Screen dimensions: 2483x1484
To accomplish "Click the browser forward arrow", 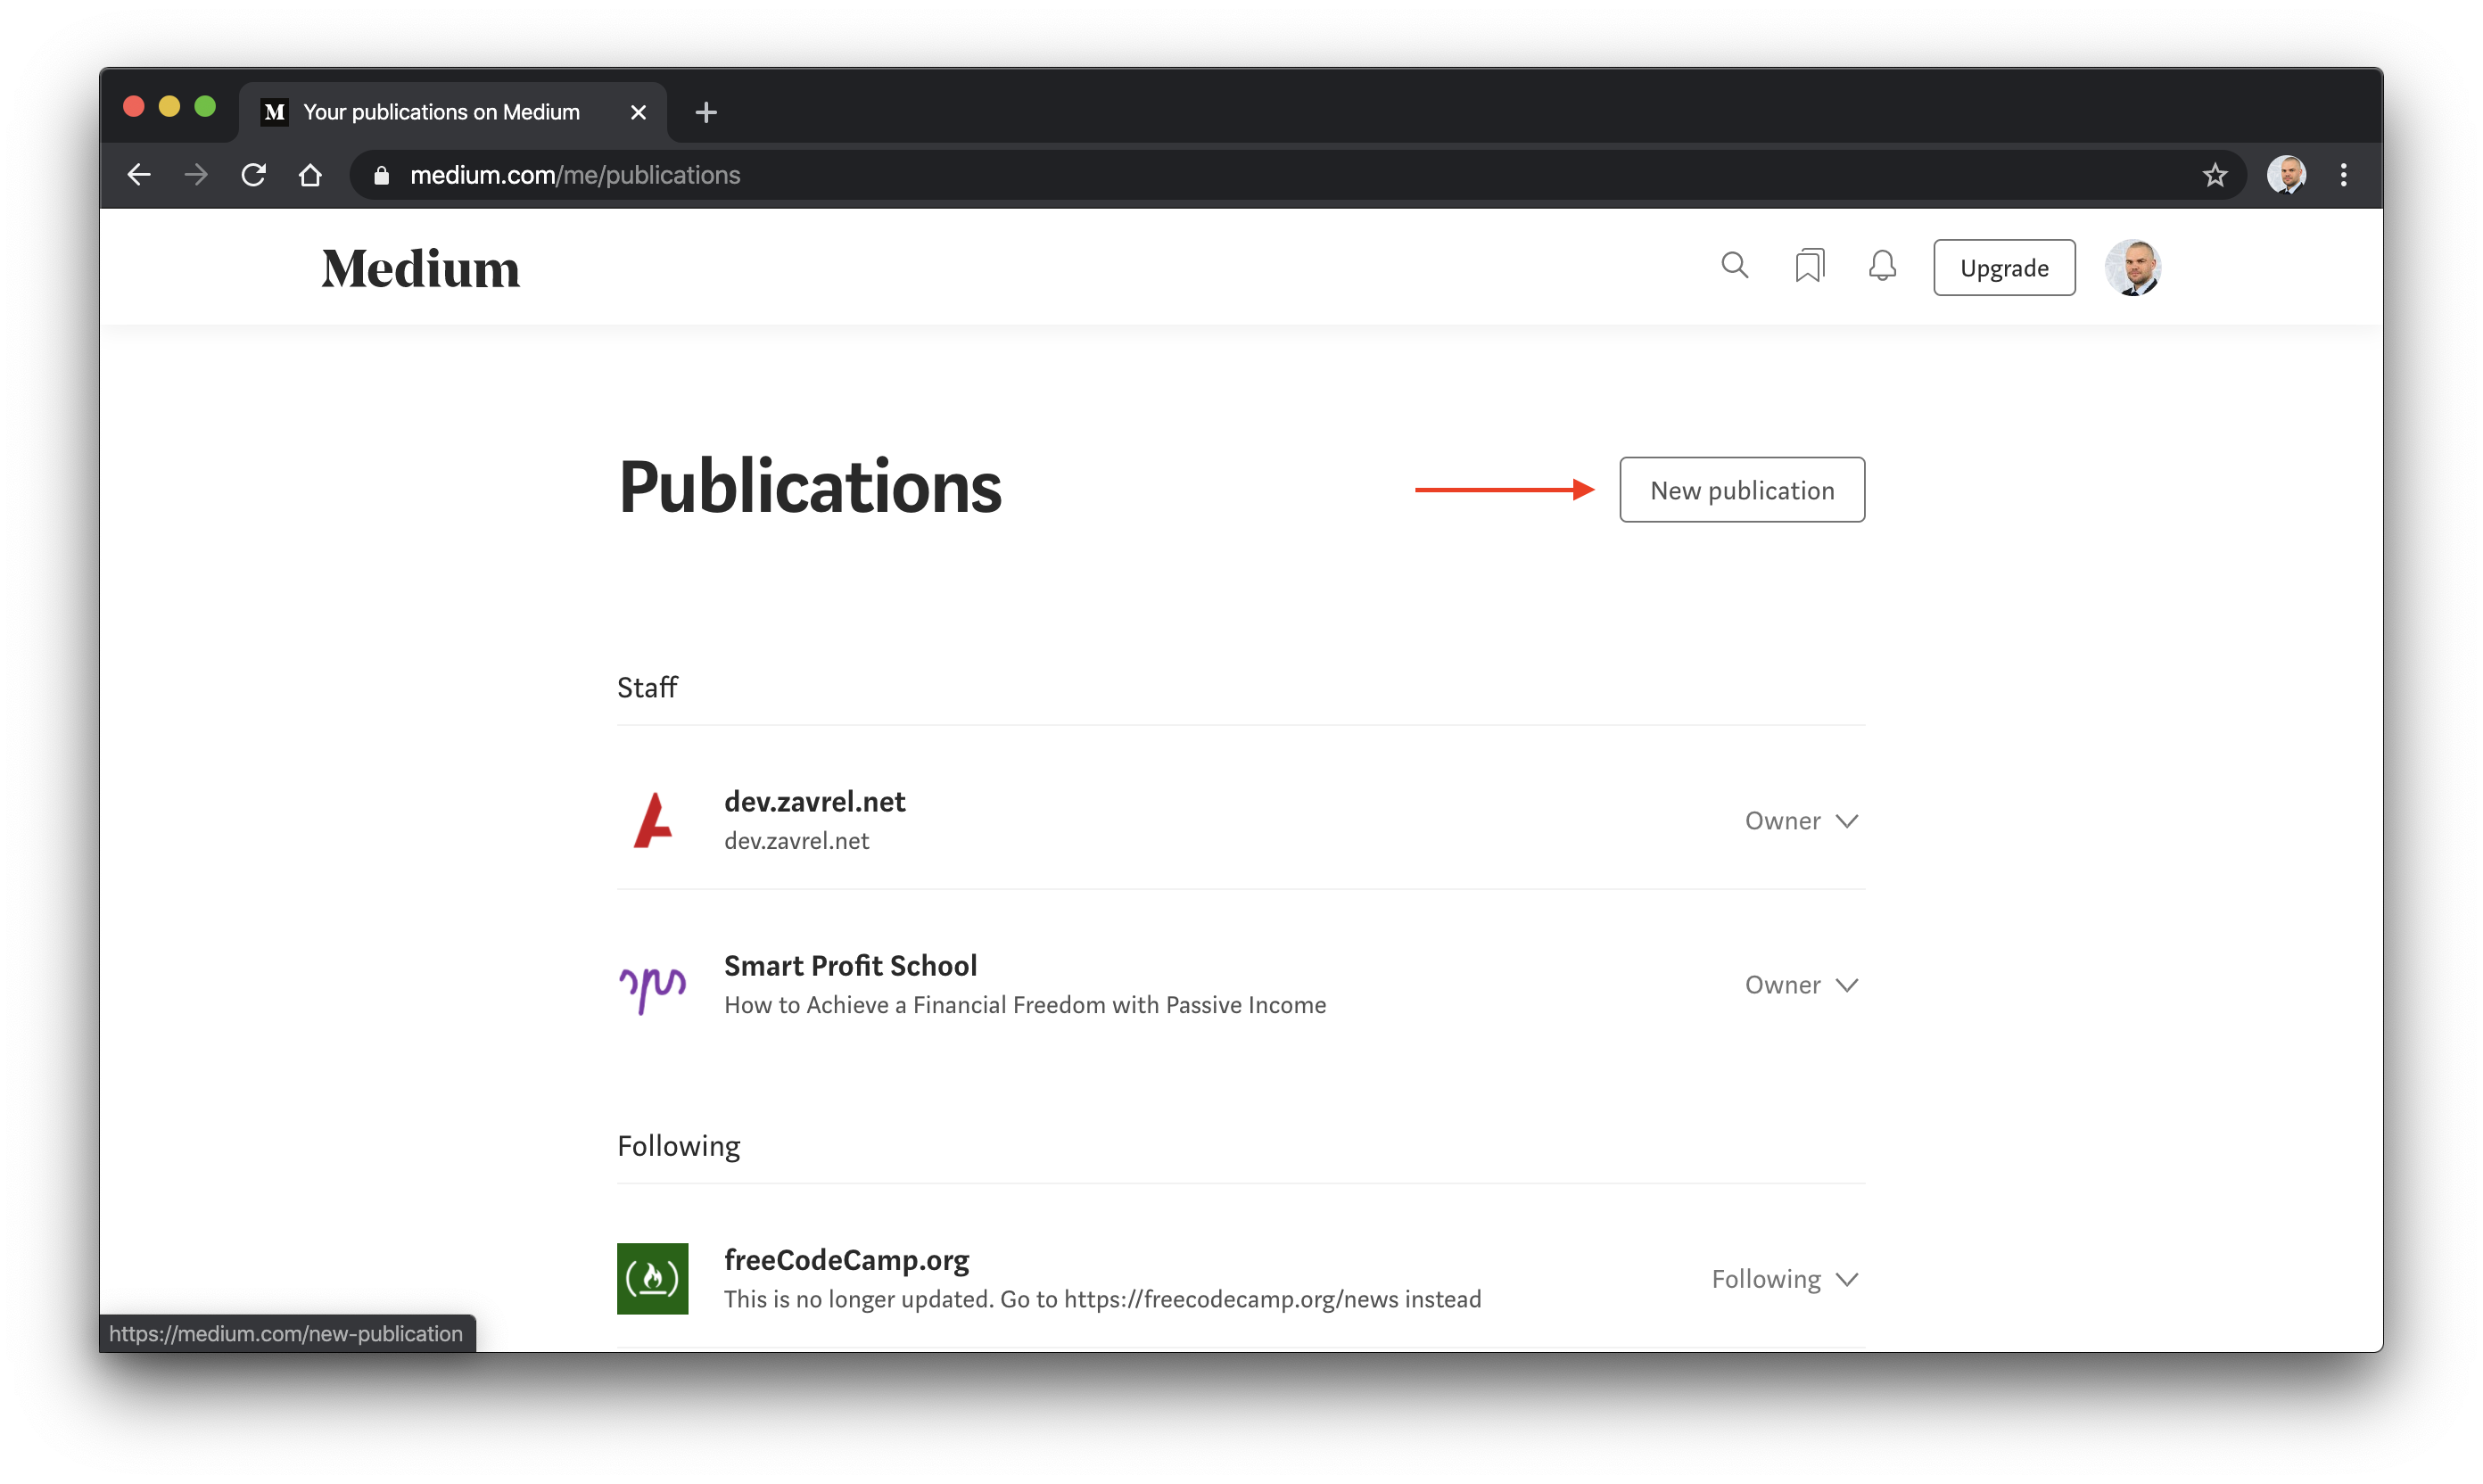I will [x=196, y=175].
